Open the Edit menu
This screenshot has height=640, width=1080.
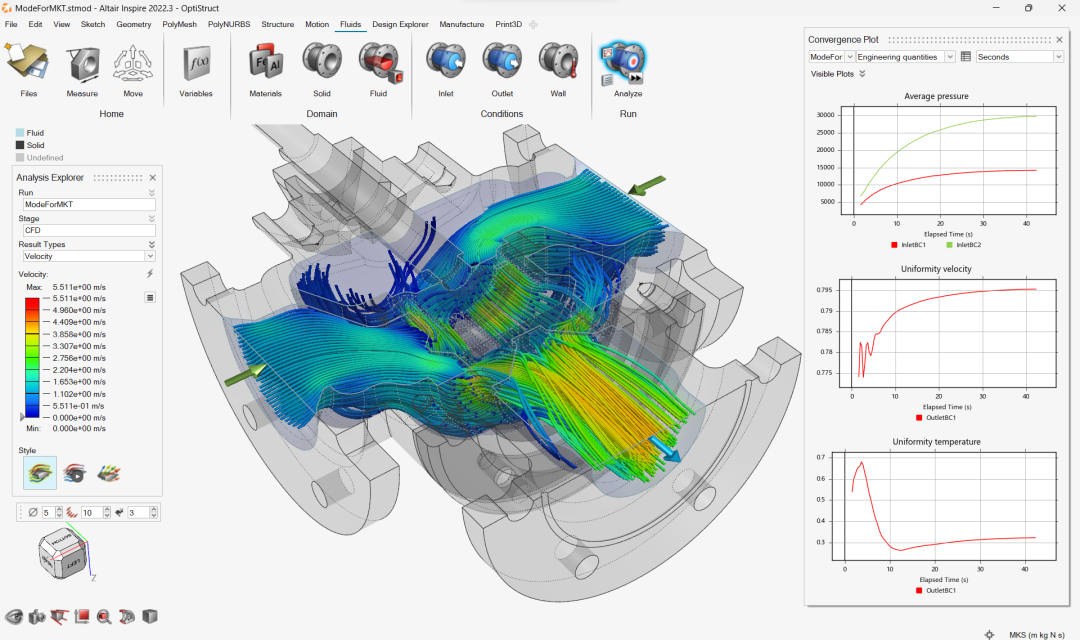click(35, 24)
